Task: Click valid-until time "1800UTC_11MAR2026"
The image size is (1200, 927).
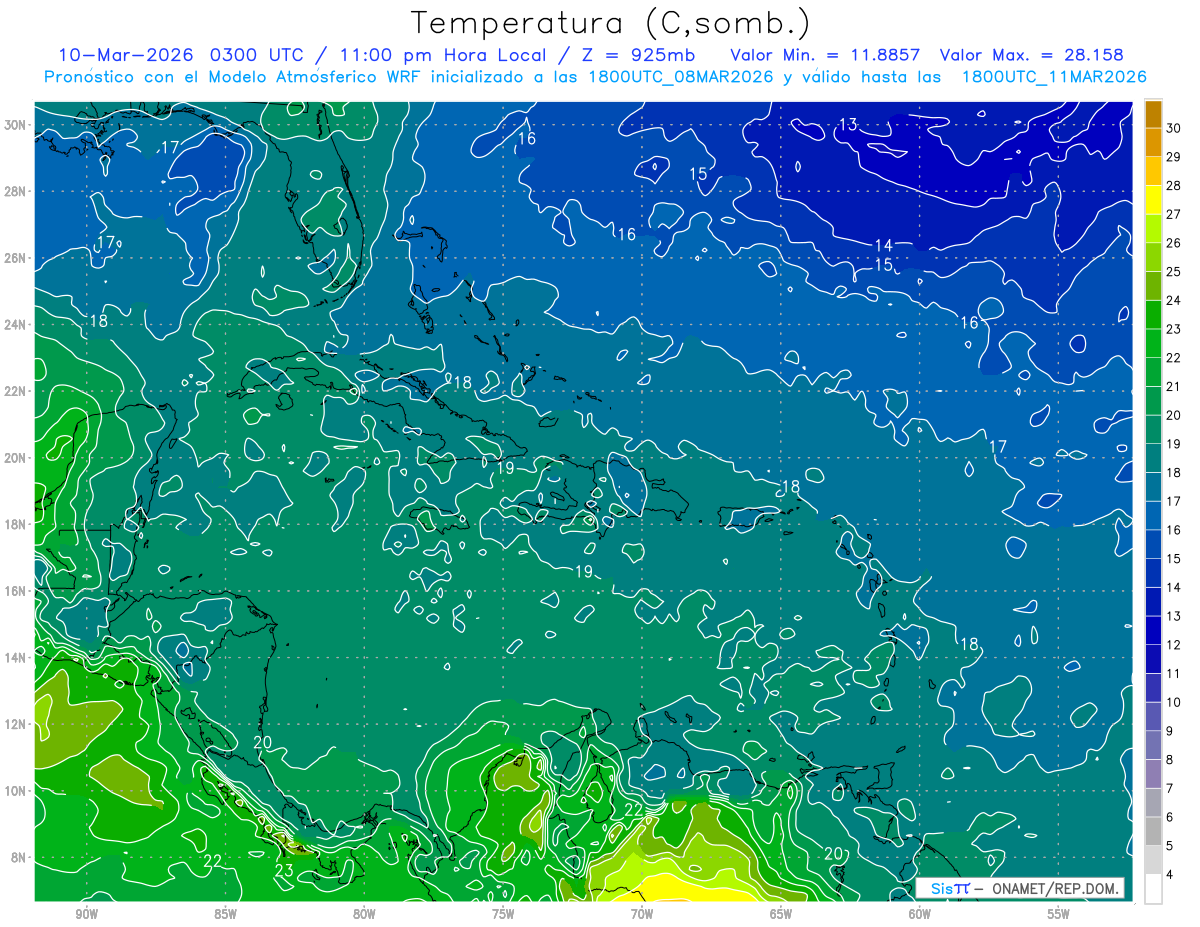Action: [1054, 77]
